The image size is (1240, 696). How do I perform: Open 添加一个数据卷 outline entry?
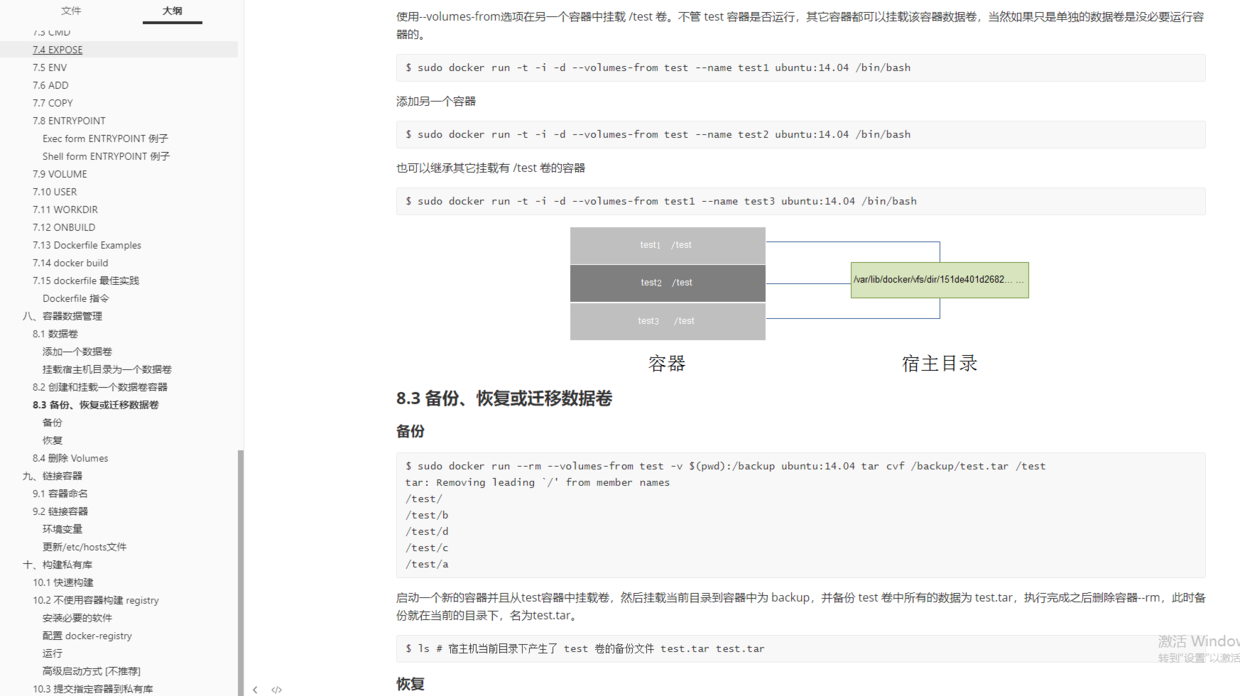(x=77, y=352)
